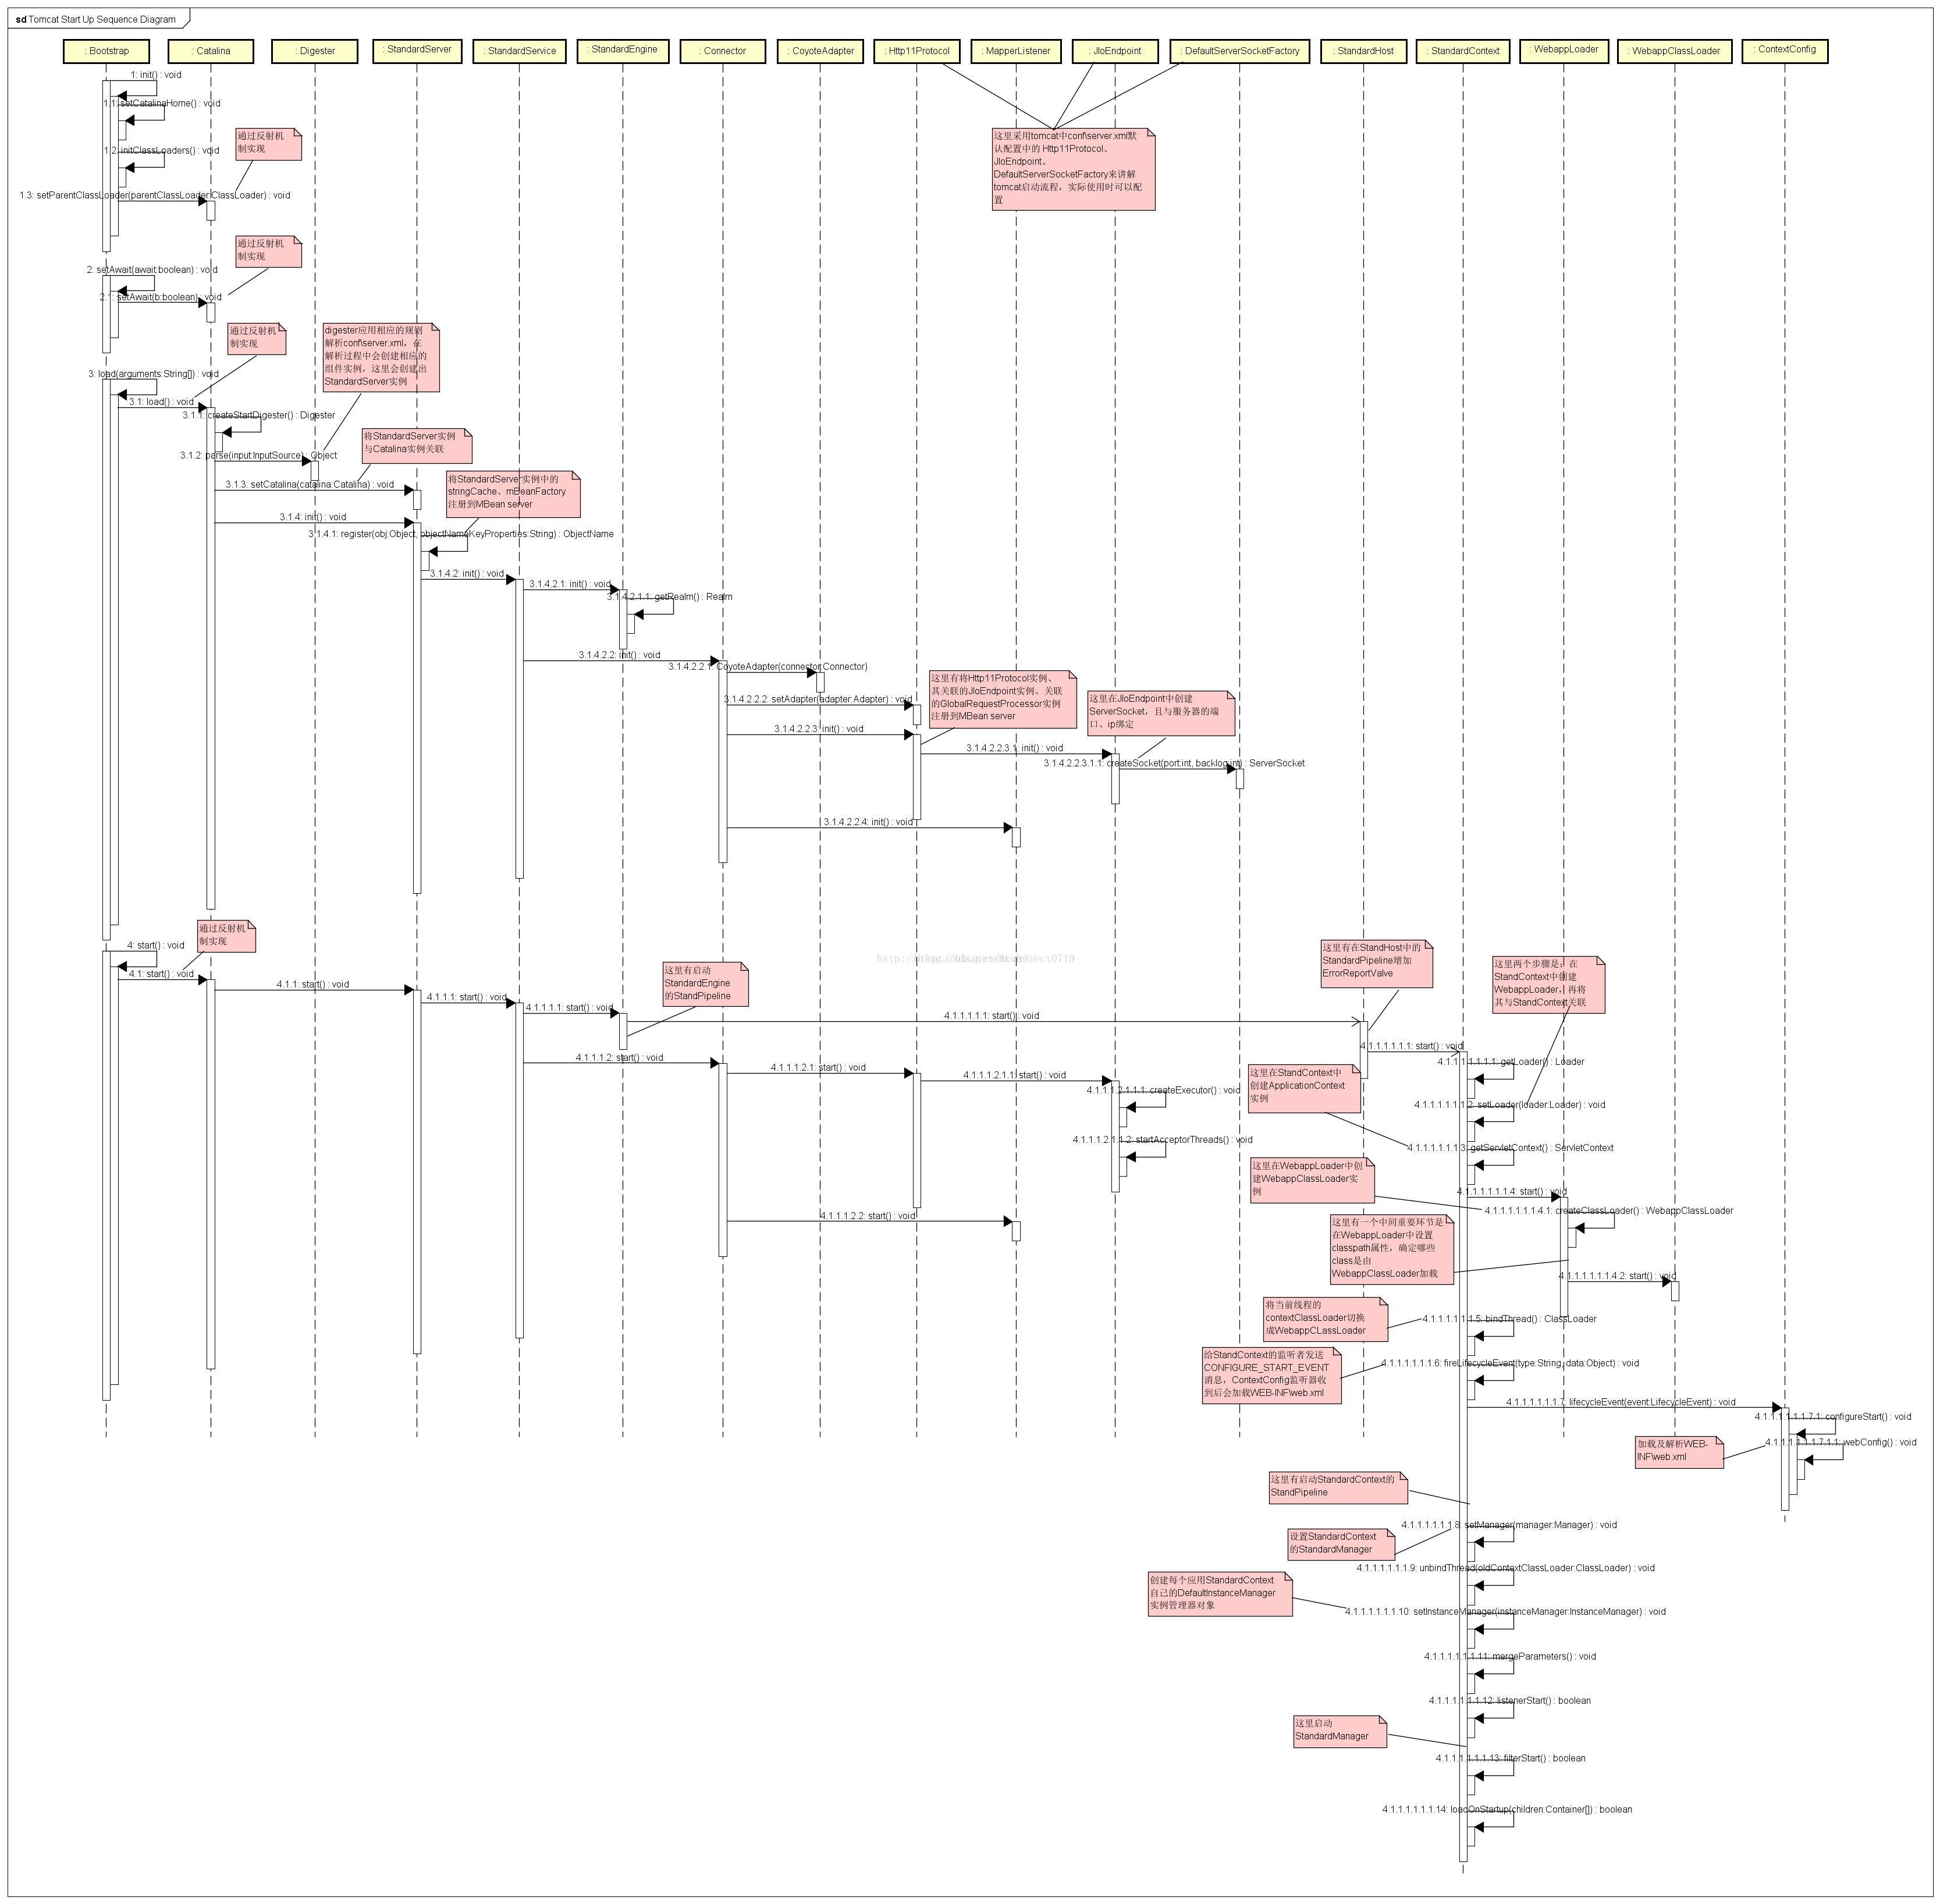Click message 'createExecutor() : void'
Image resolution: width=1940 pixels, height=1904 pixels.
pyautogui.click(x=1164, y=1091)
